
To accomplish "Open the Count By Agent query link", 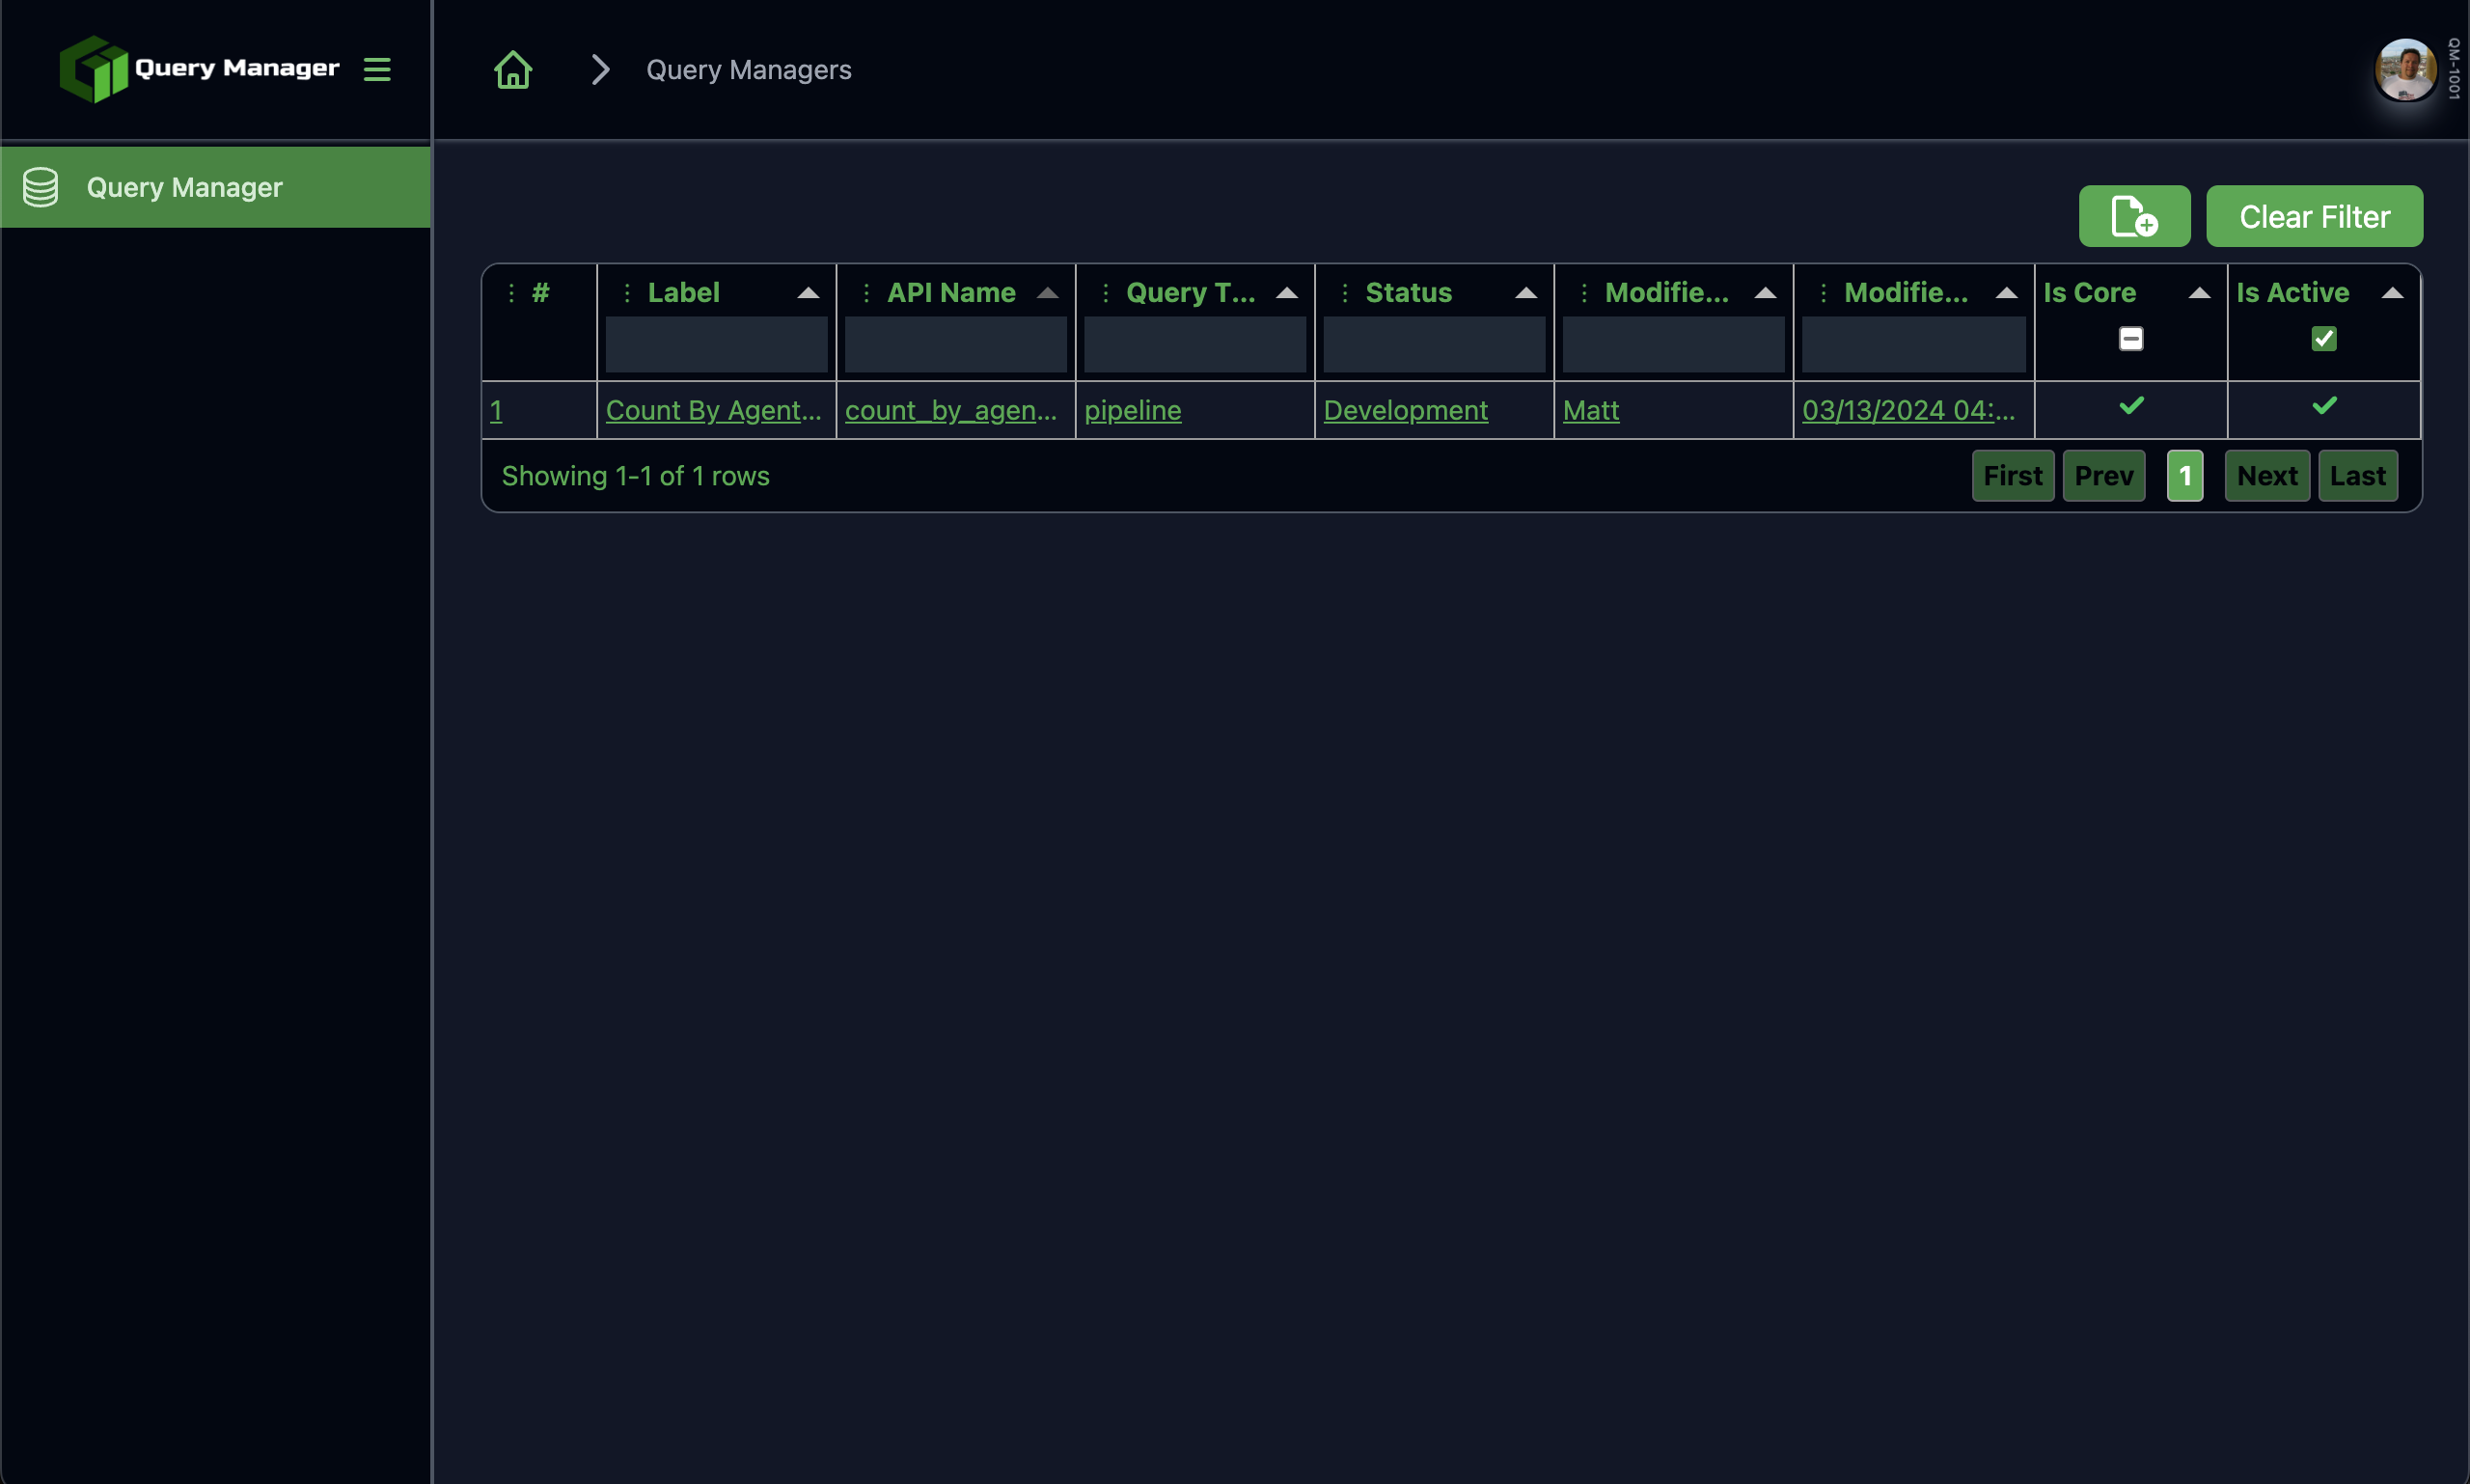I will click(713, 409).
